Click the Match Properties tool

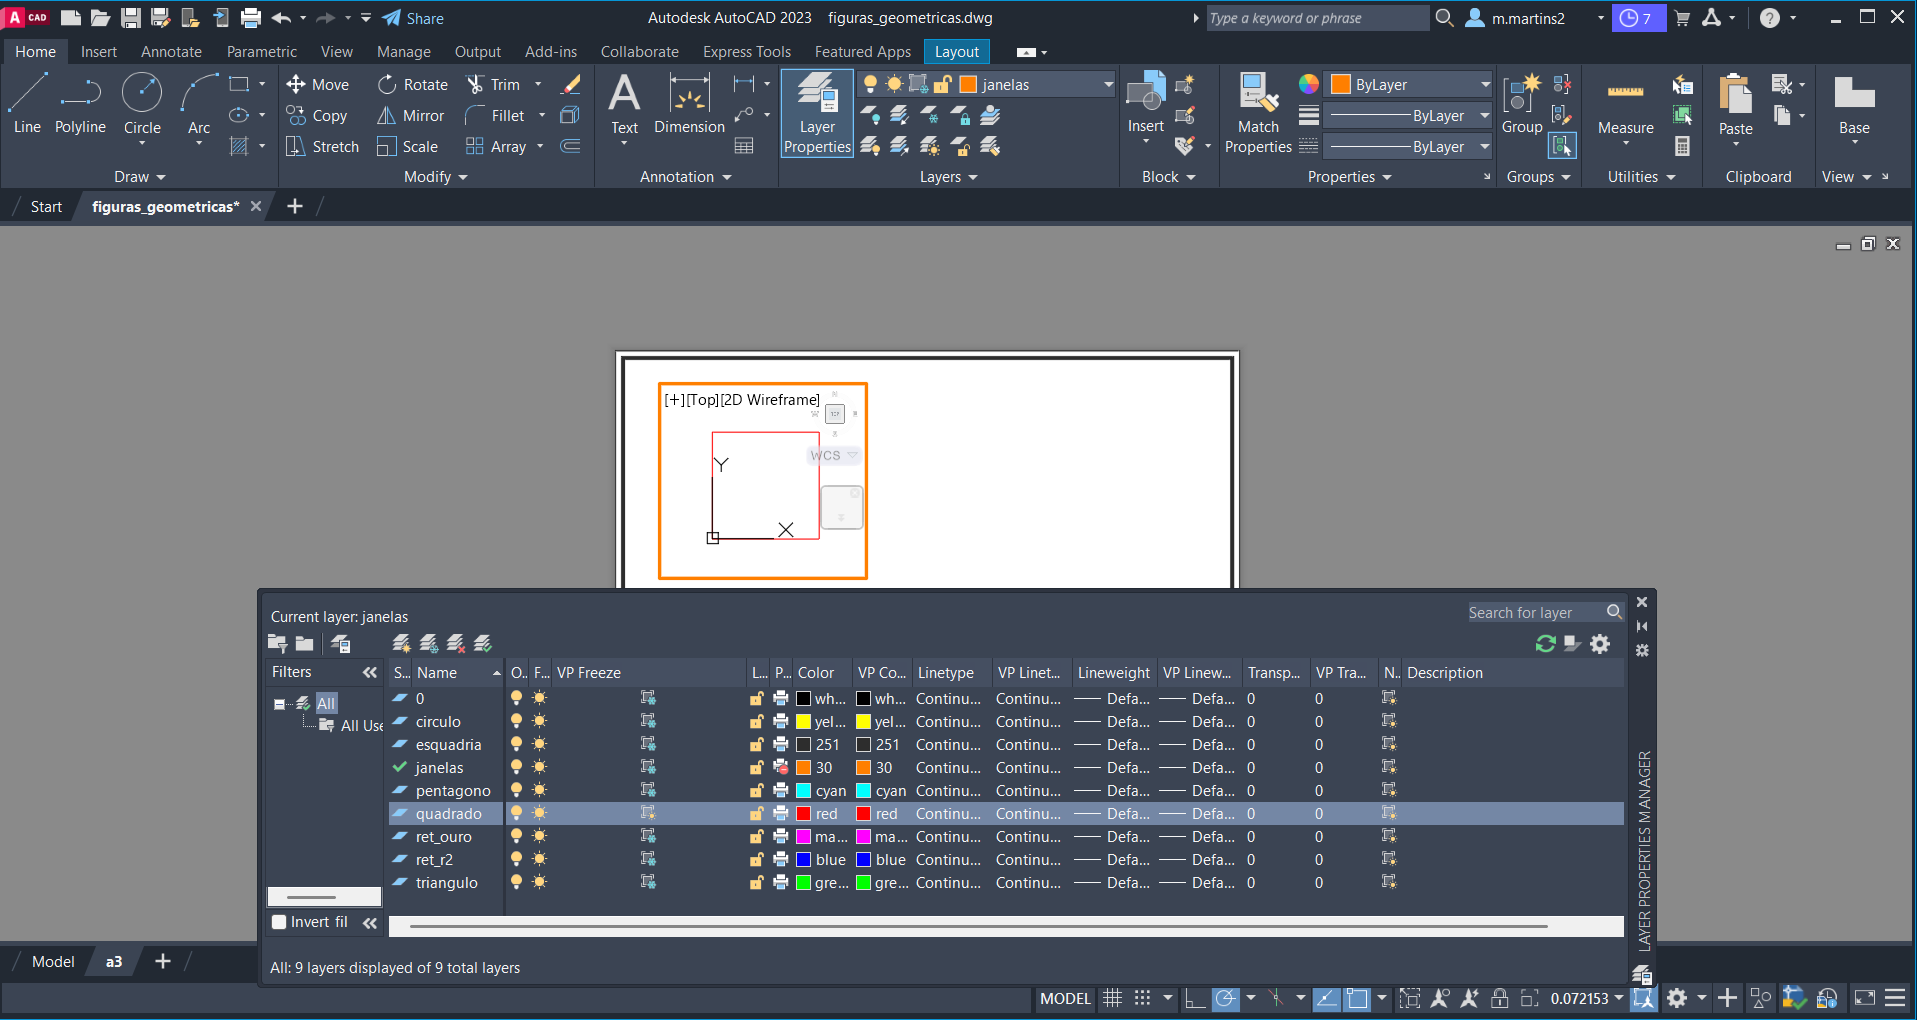pyautogui.click(x=1258, y=113)
